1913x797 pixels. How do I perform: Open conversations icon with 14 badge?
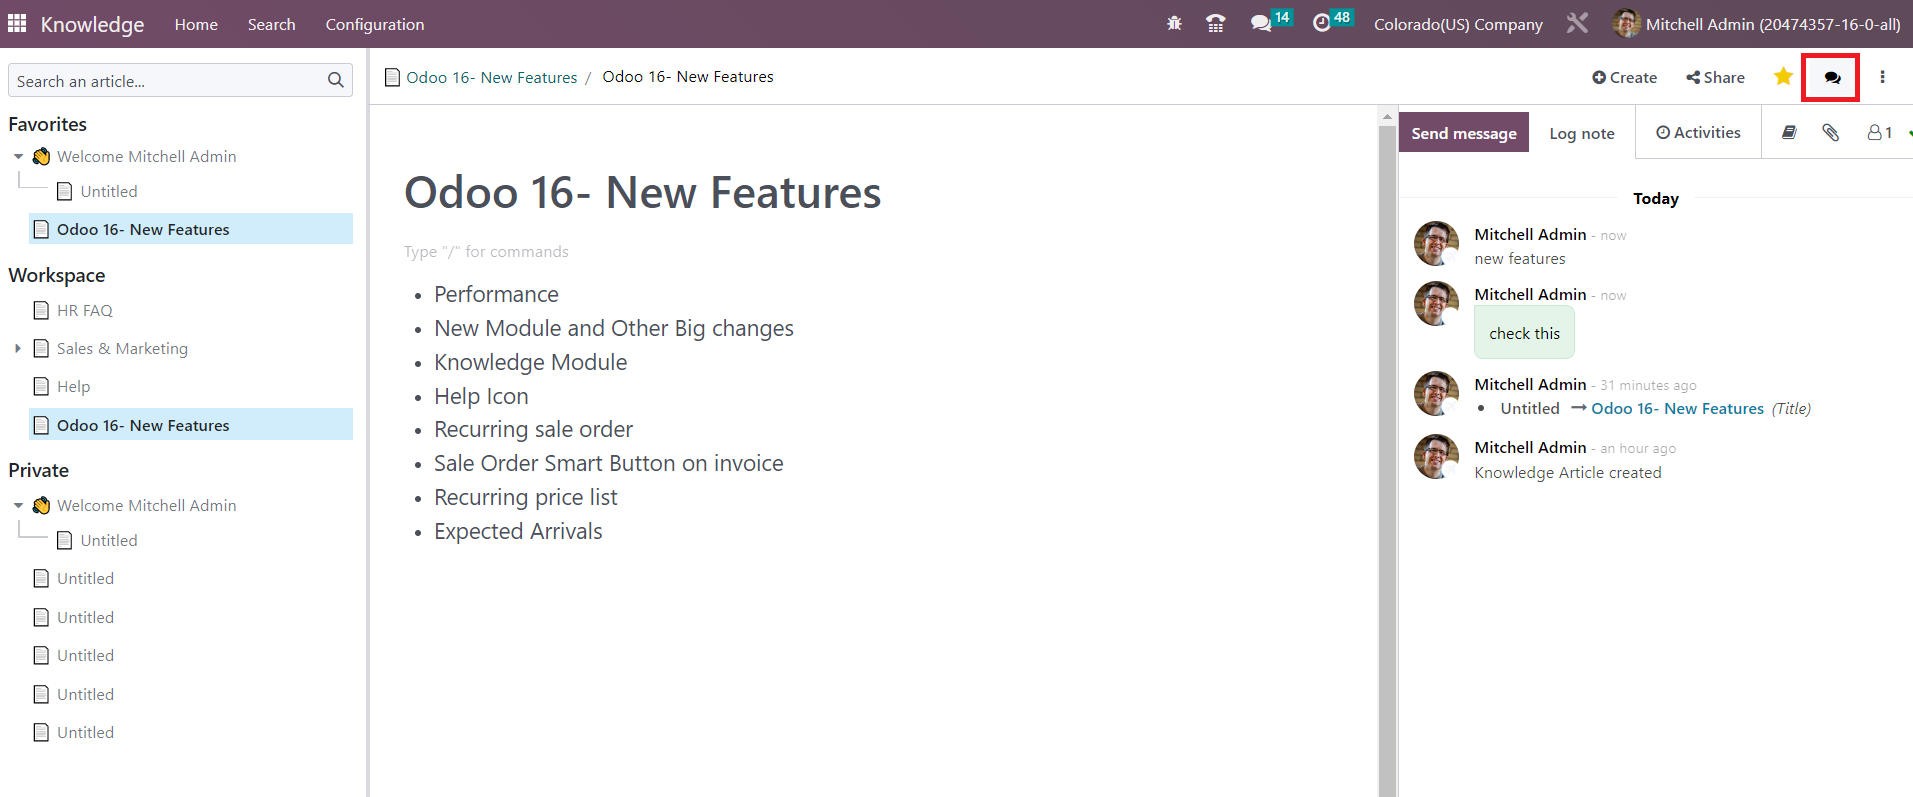coord(1271,21)
